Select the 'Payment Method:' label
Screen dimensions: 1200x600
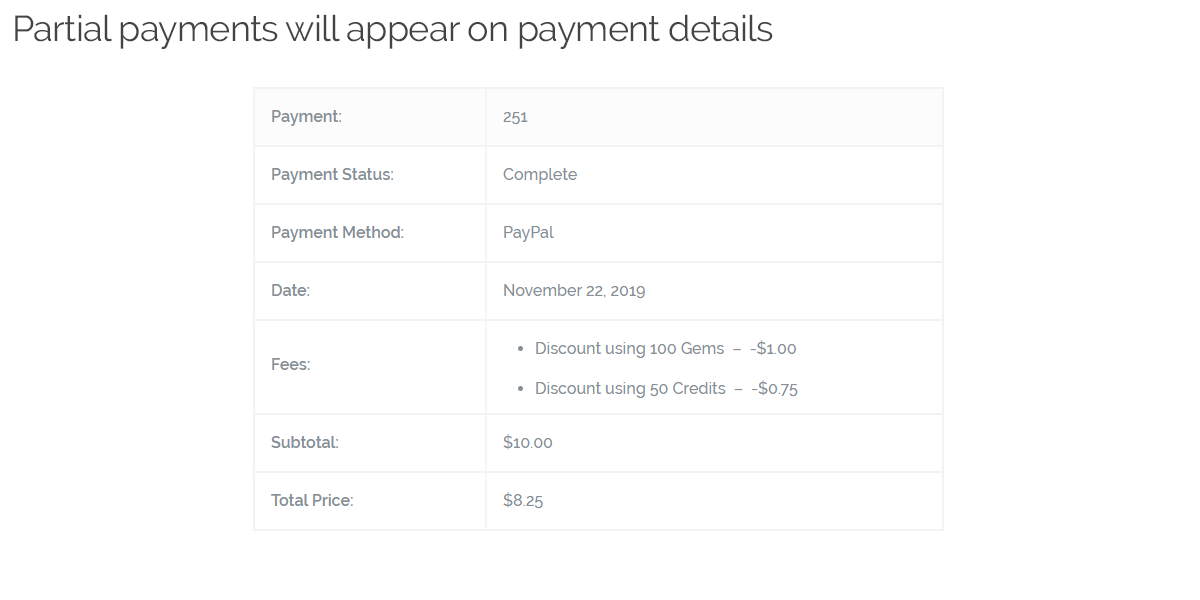coord(337,233)
